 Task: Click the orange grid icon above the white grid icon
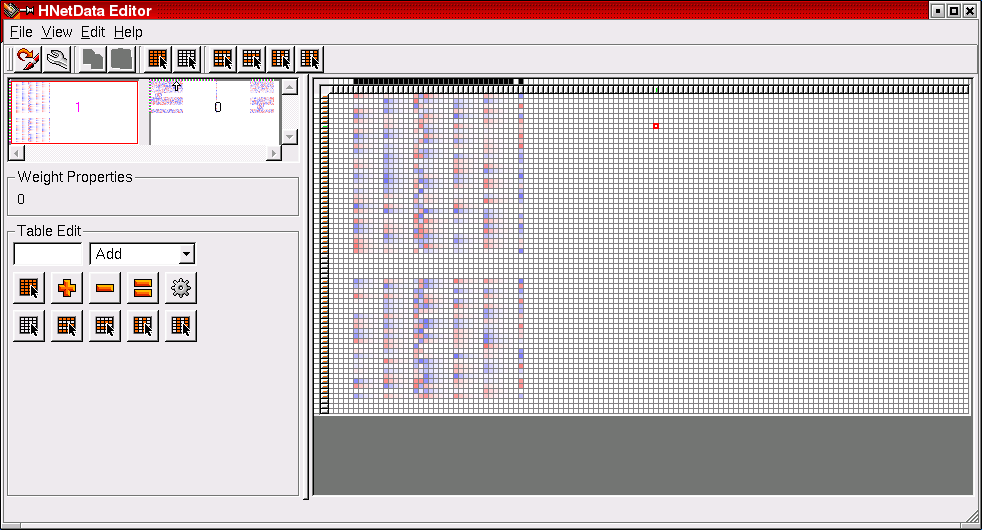(x=29, y=289)
